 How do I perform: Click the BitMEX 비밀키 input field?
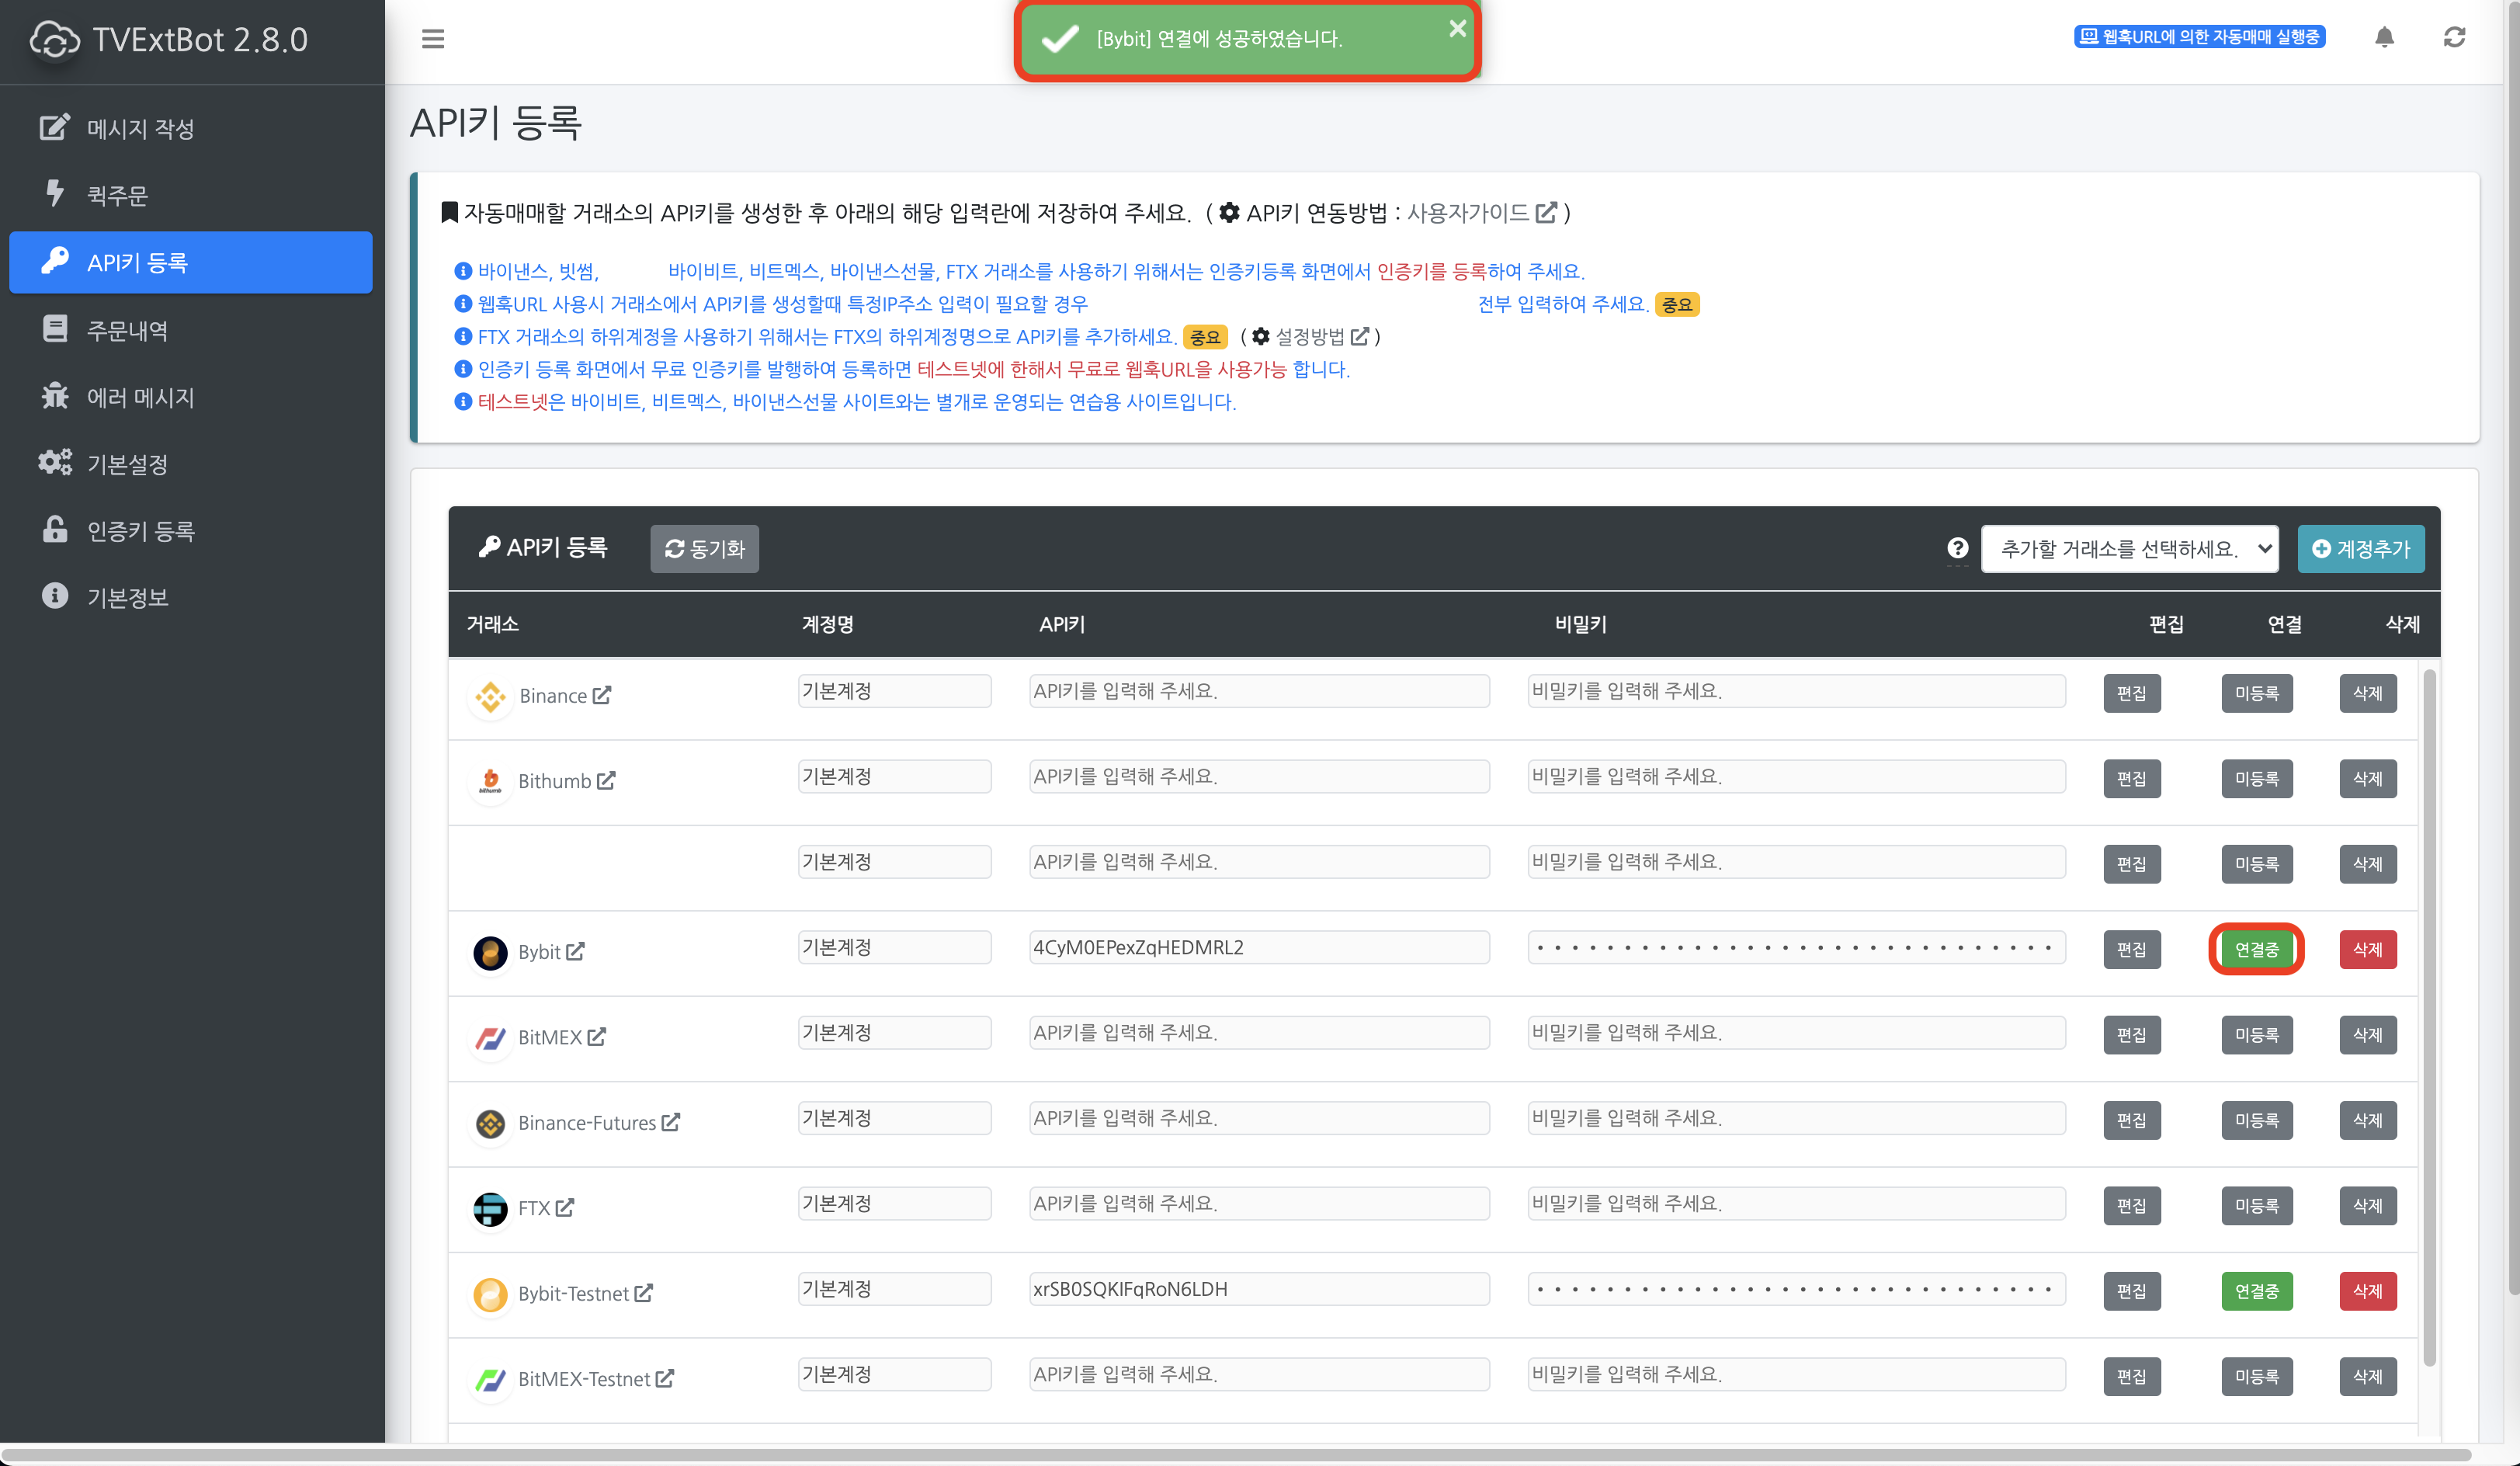[x=1796, y=1032]
